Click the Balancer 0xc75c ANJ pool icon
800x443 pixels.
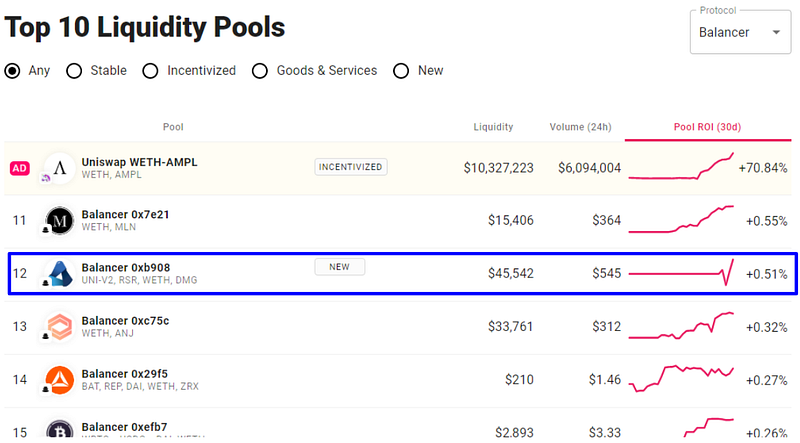pyautogui.click(x=60, y=326)
